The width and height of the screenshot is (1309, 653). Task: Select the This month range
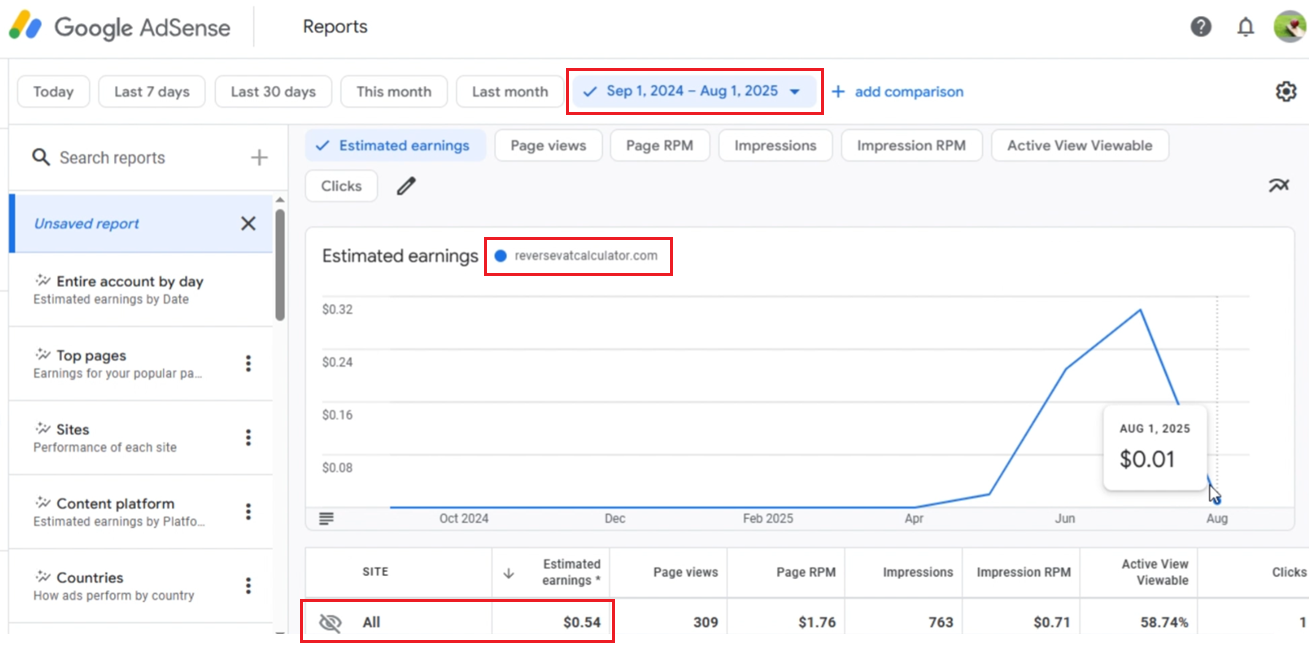click(394, 91)
